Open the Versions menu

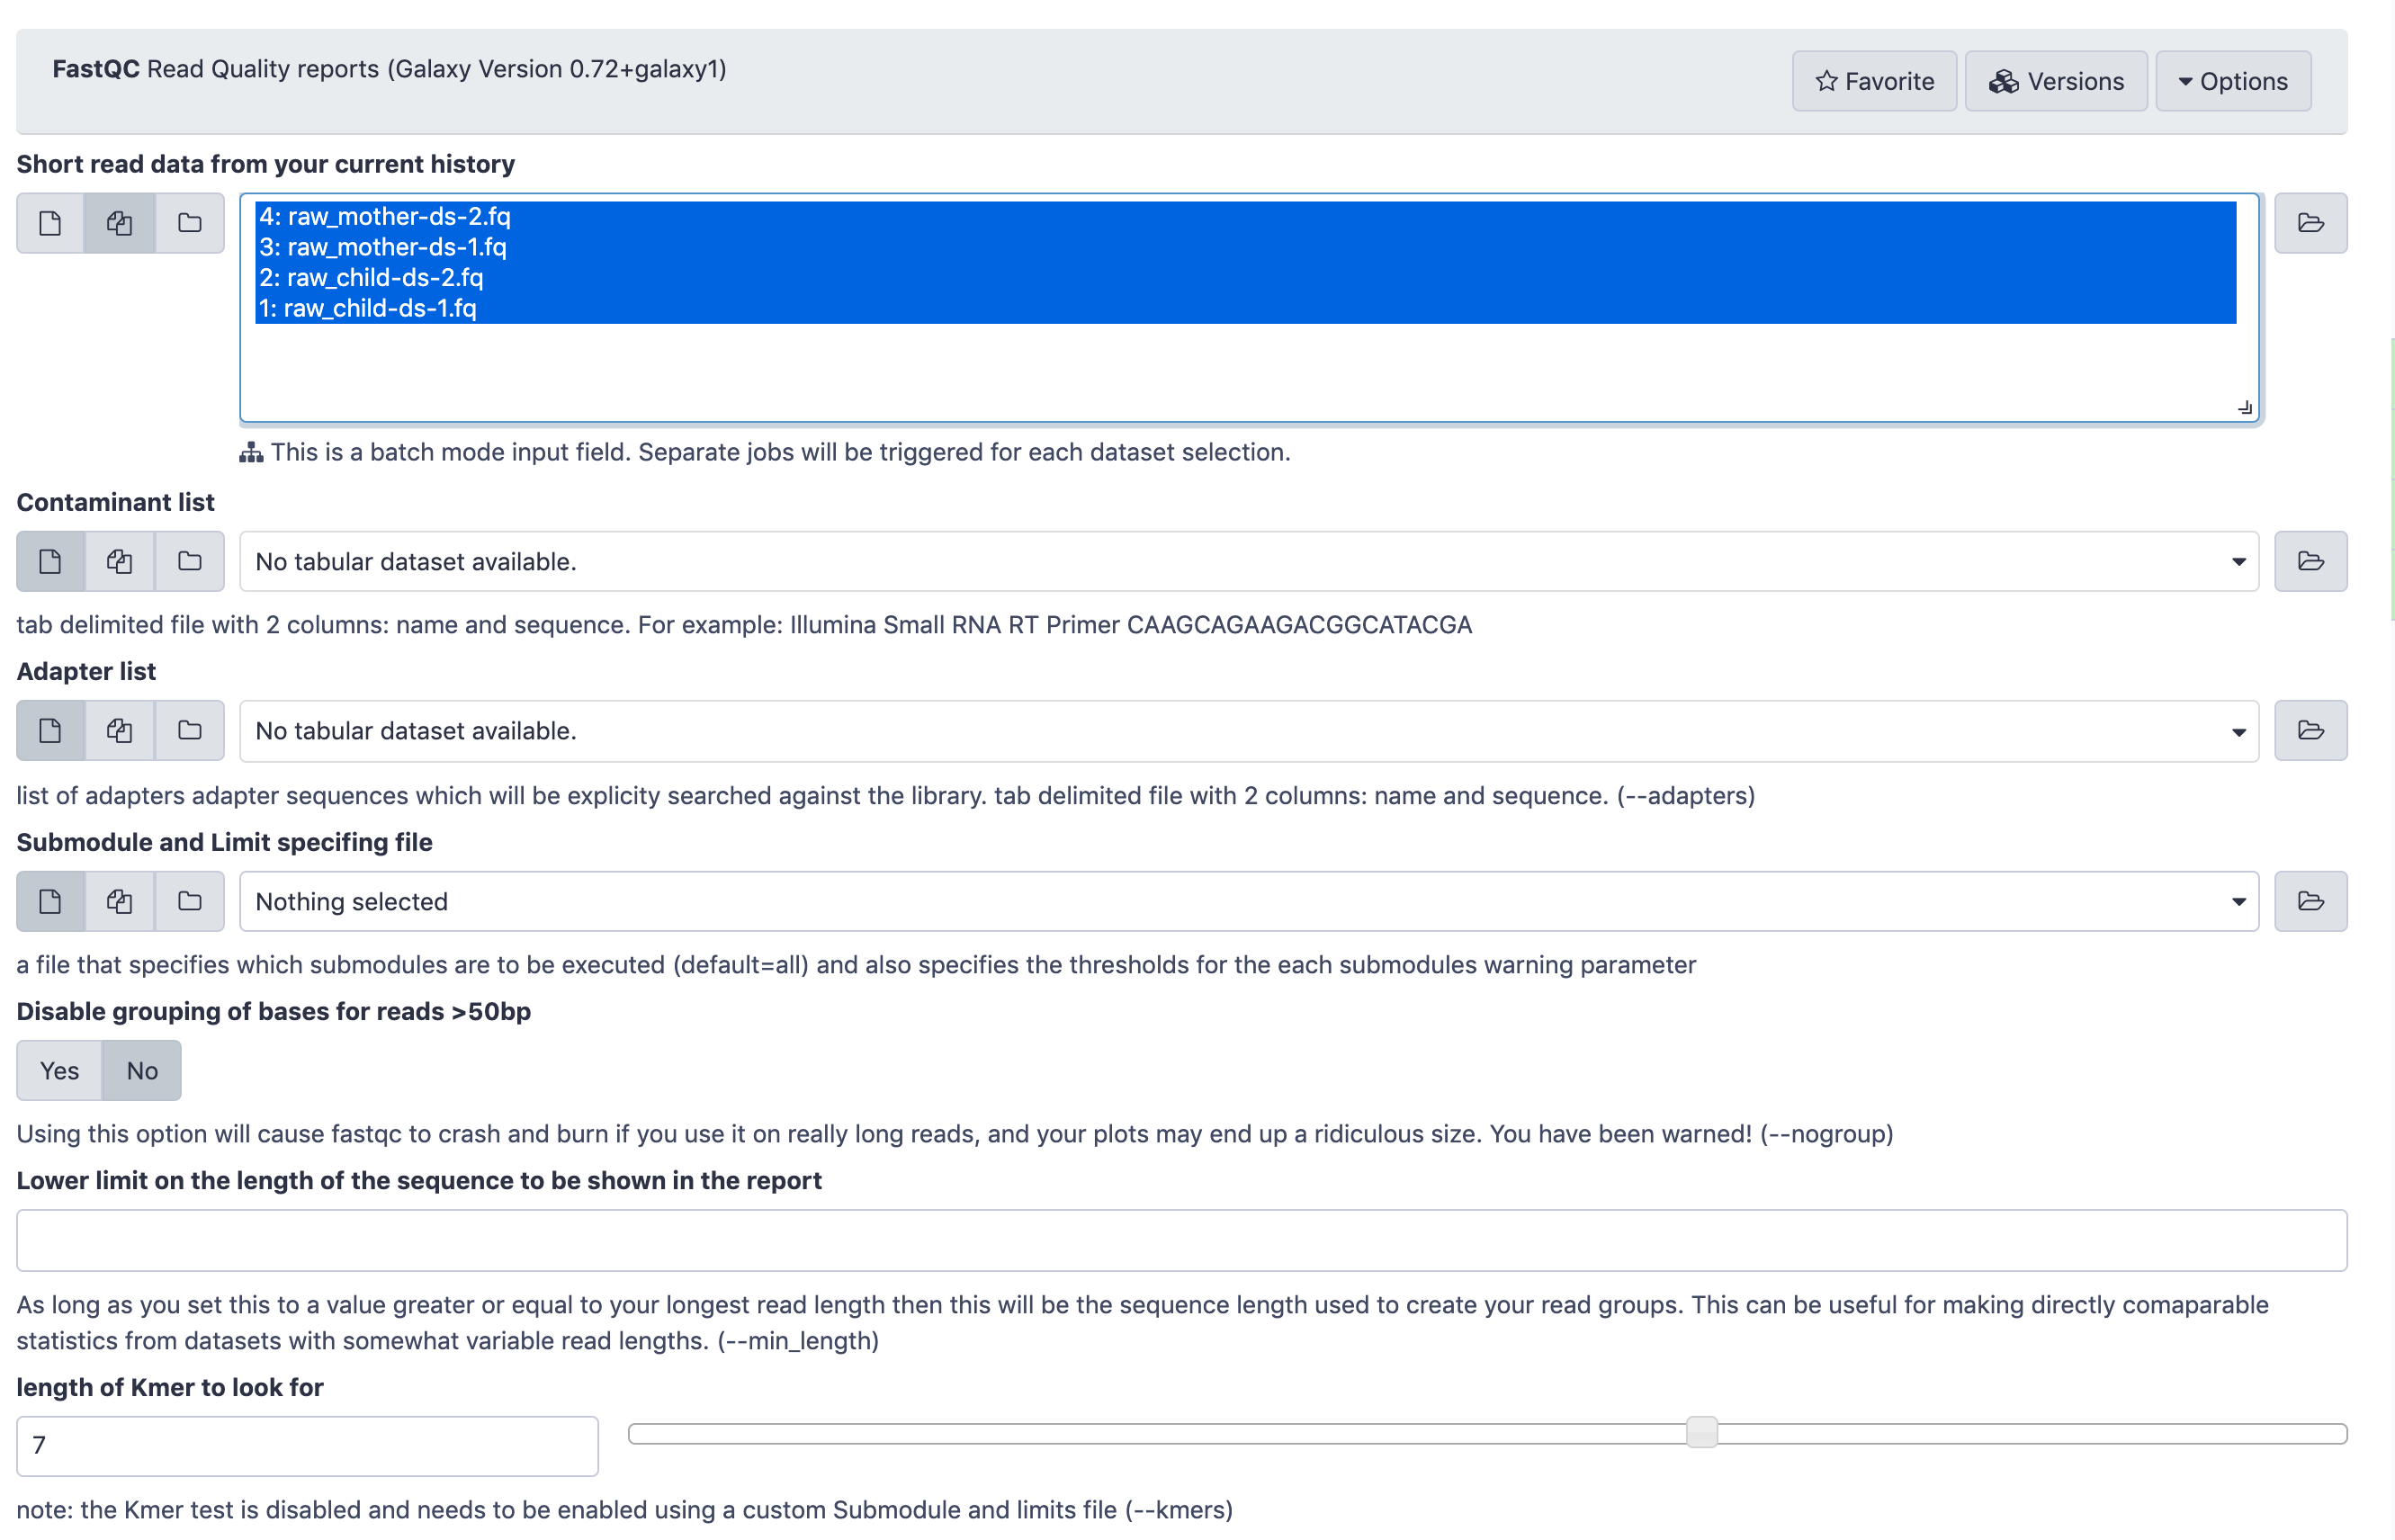2056,81
